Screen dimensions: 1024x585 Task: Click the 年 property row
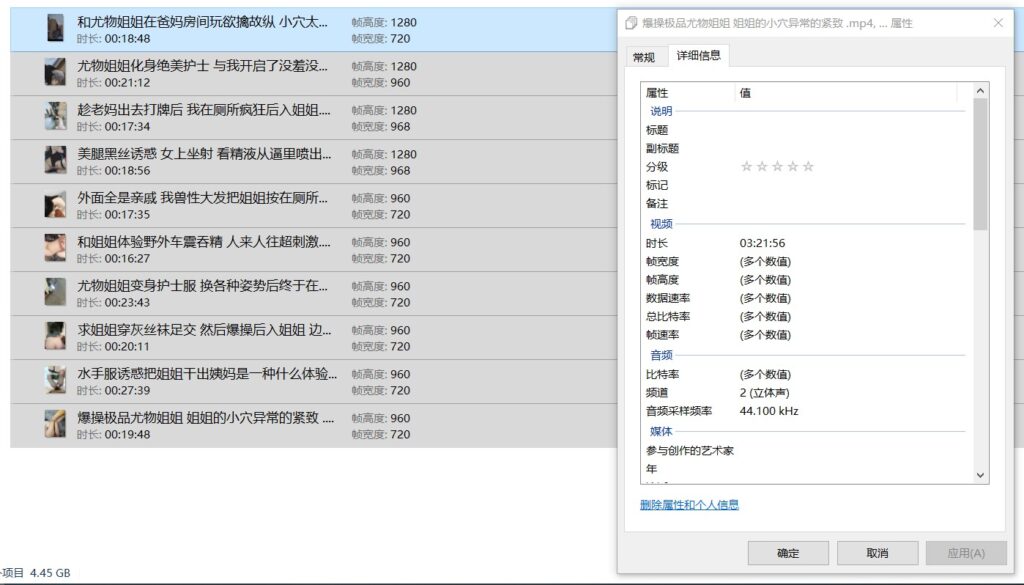pos(805,468)
